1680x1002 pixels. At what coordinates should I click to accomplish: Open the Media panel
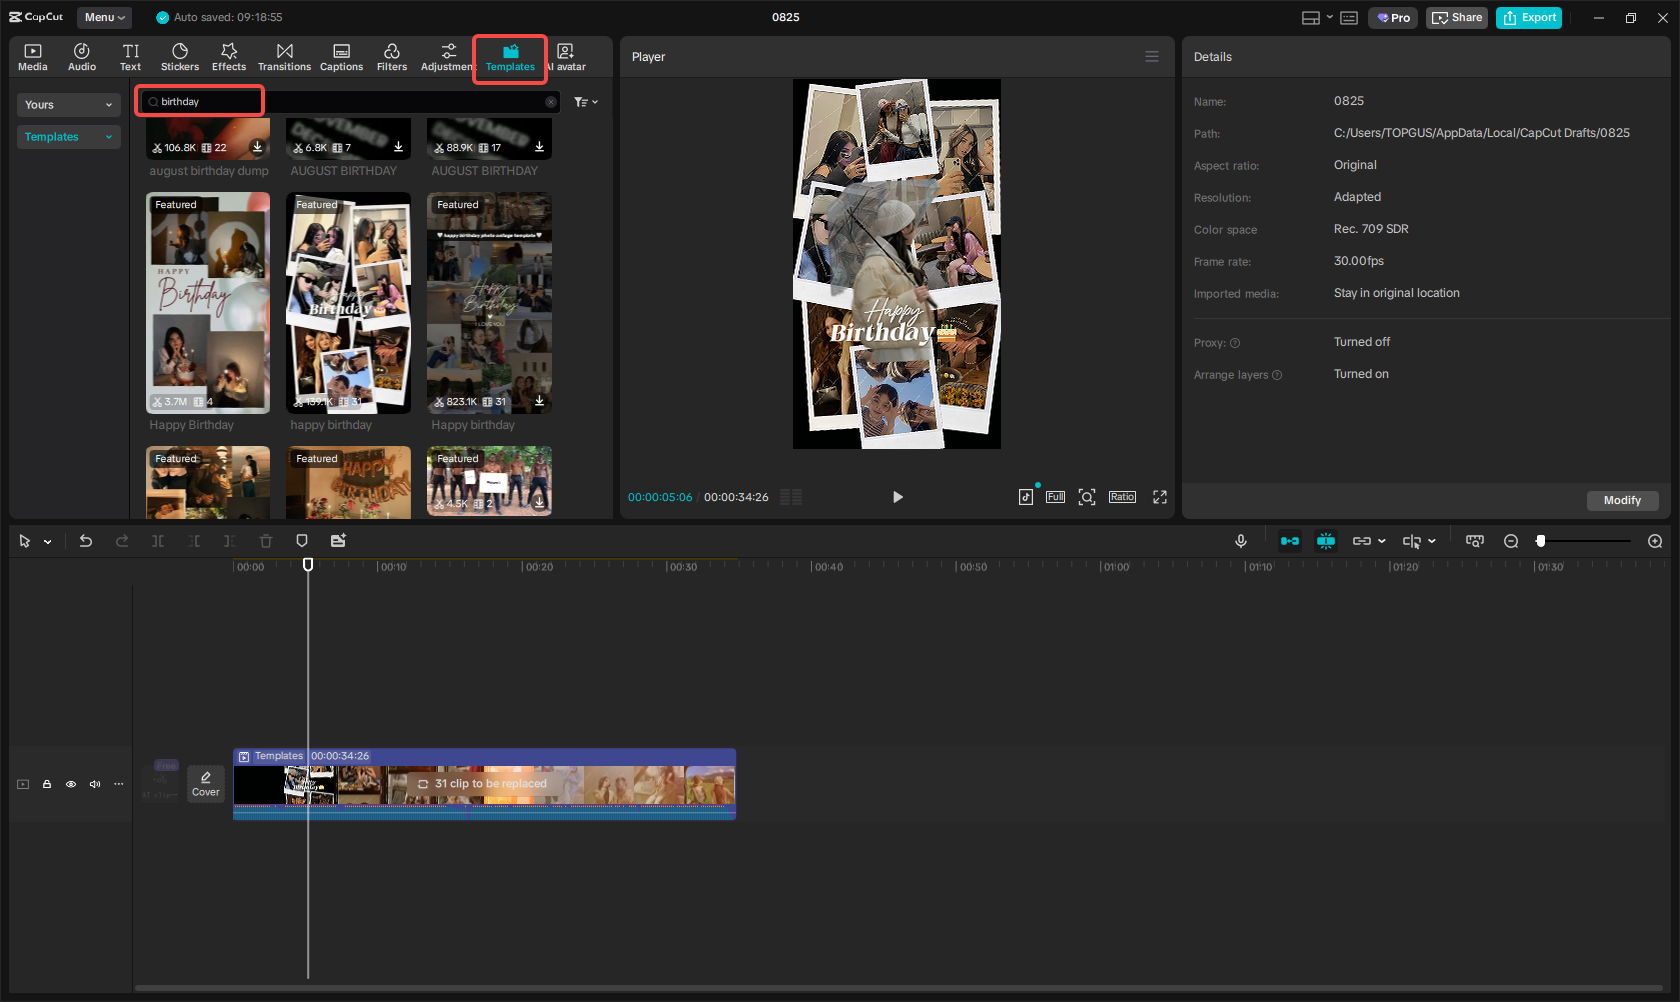click(x=33, y=56)
